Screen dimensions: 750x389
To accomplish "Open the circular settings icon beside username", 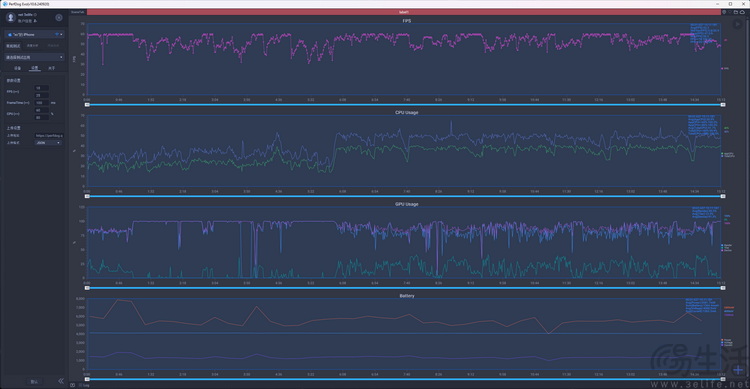I will click(x=59, y=18).
